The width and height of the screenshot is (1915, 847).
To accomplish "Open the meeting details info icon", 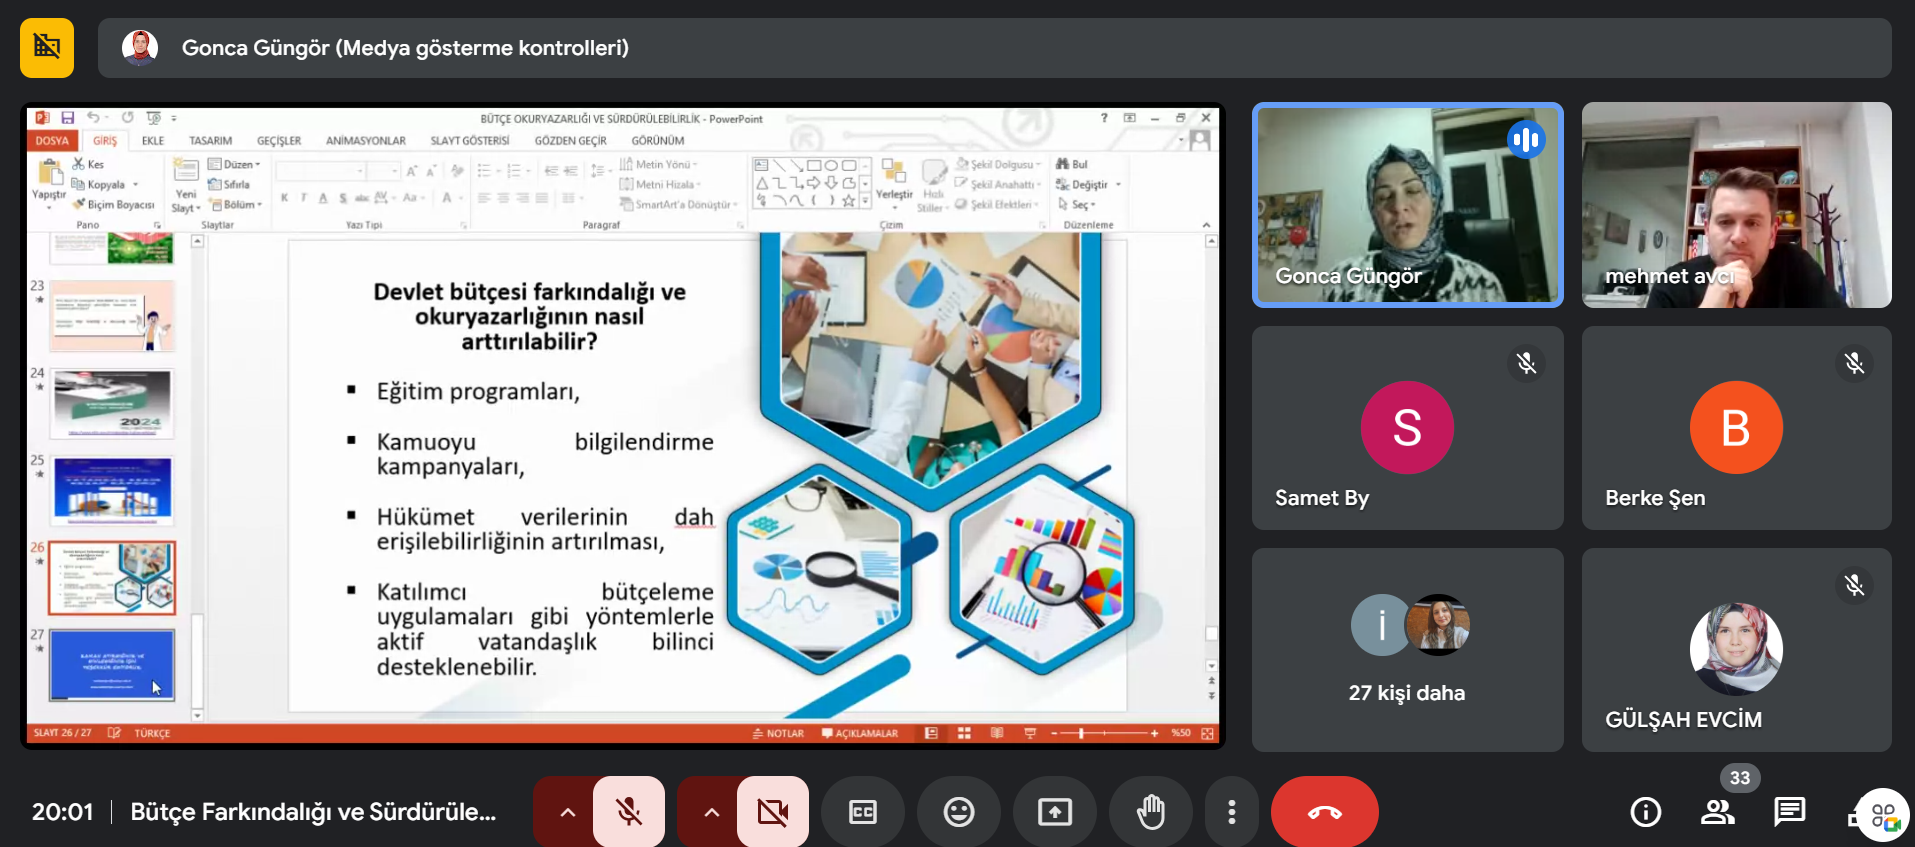I will [x=1645, y=812].
